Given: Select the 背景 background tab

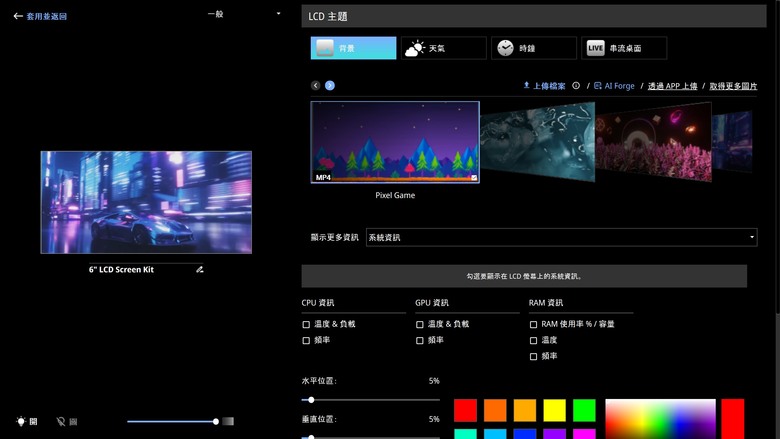Looking at the screenshot, I should tap(353, 48).
